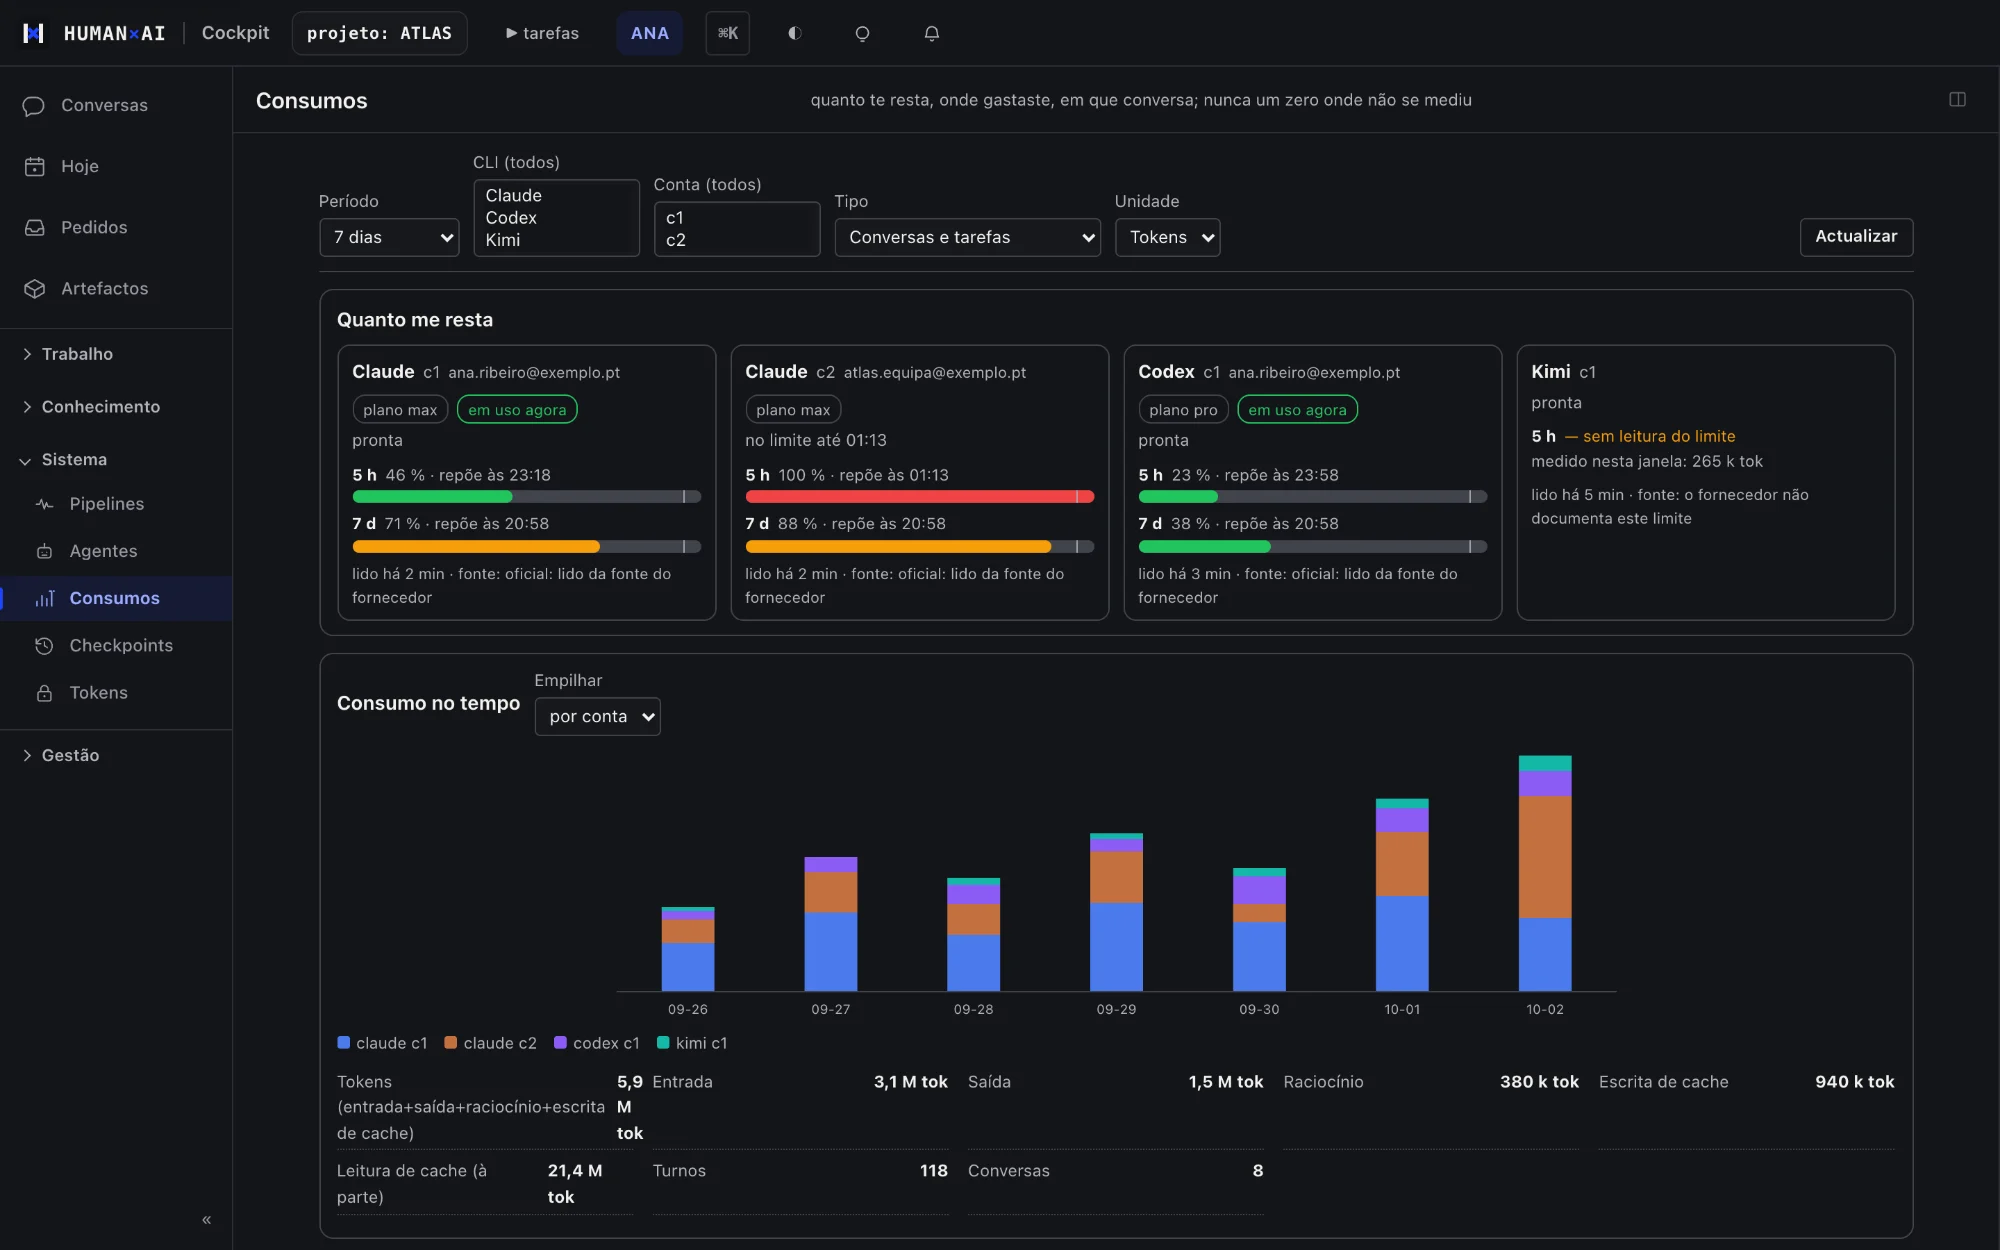This screenshot has width=2000, height=1250.
Task: Select c1 in the Conta list
Action: click(737, 217)
